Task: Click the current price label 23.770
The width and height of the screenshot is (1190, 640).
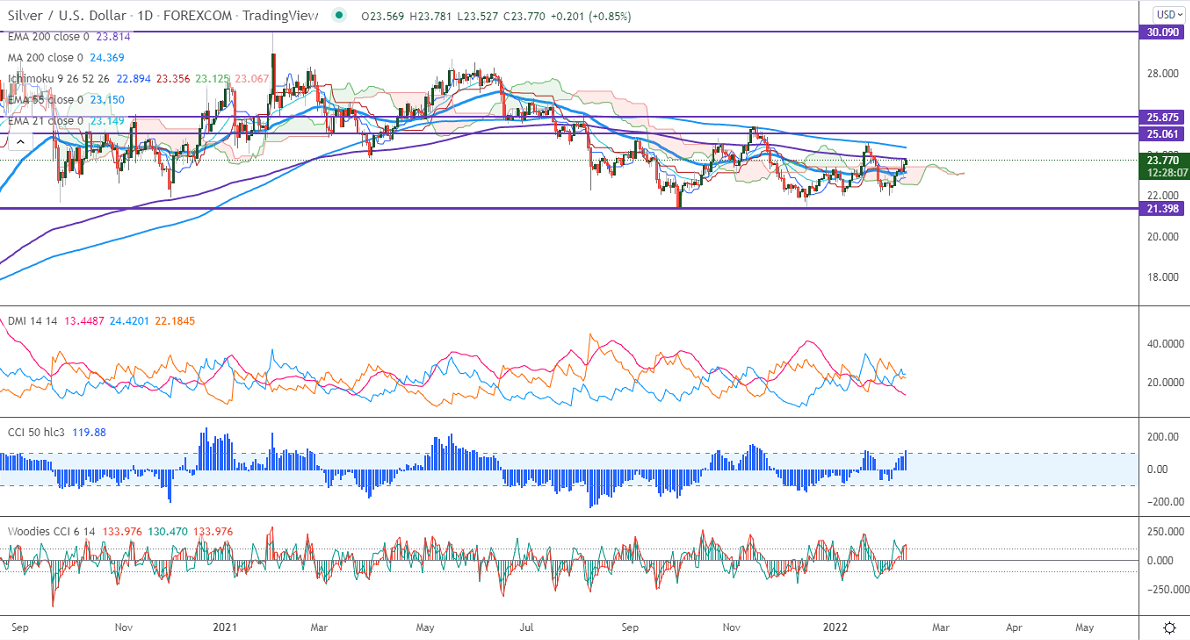Action: [1163, 160]
